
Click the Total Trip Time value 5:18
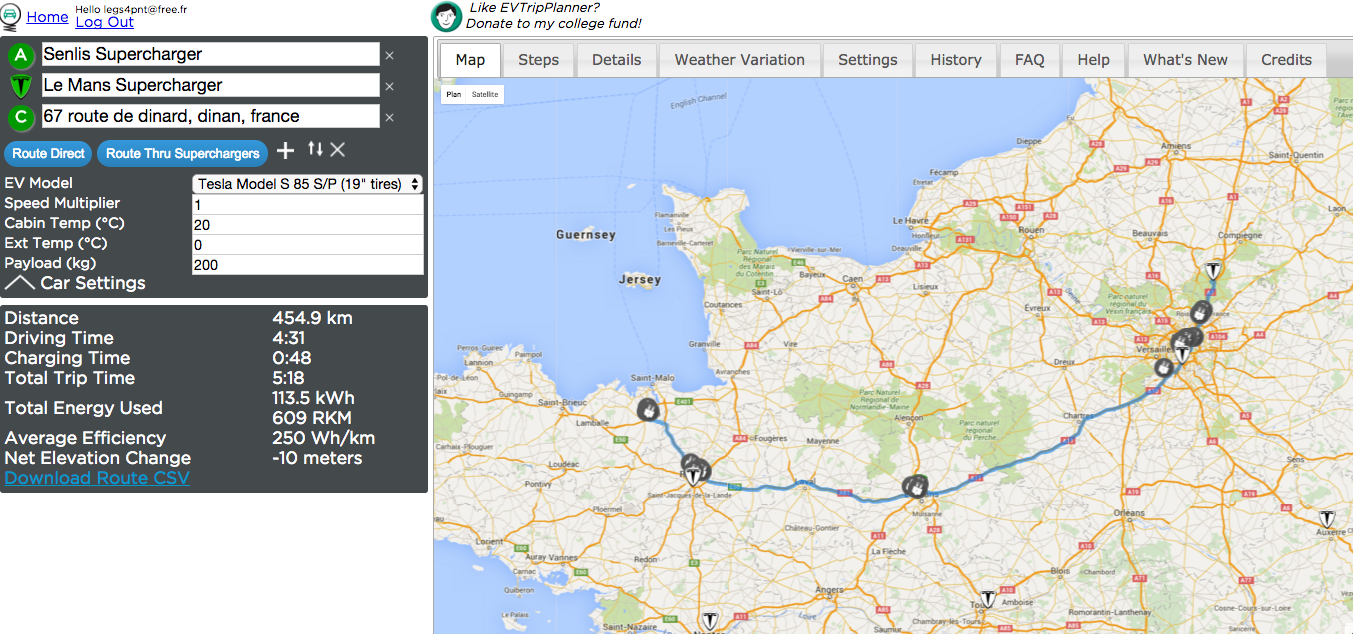290,378
